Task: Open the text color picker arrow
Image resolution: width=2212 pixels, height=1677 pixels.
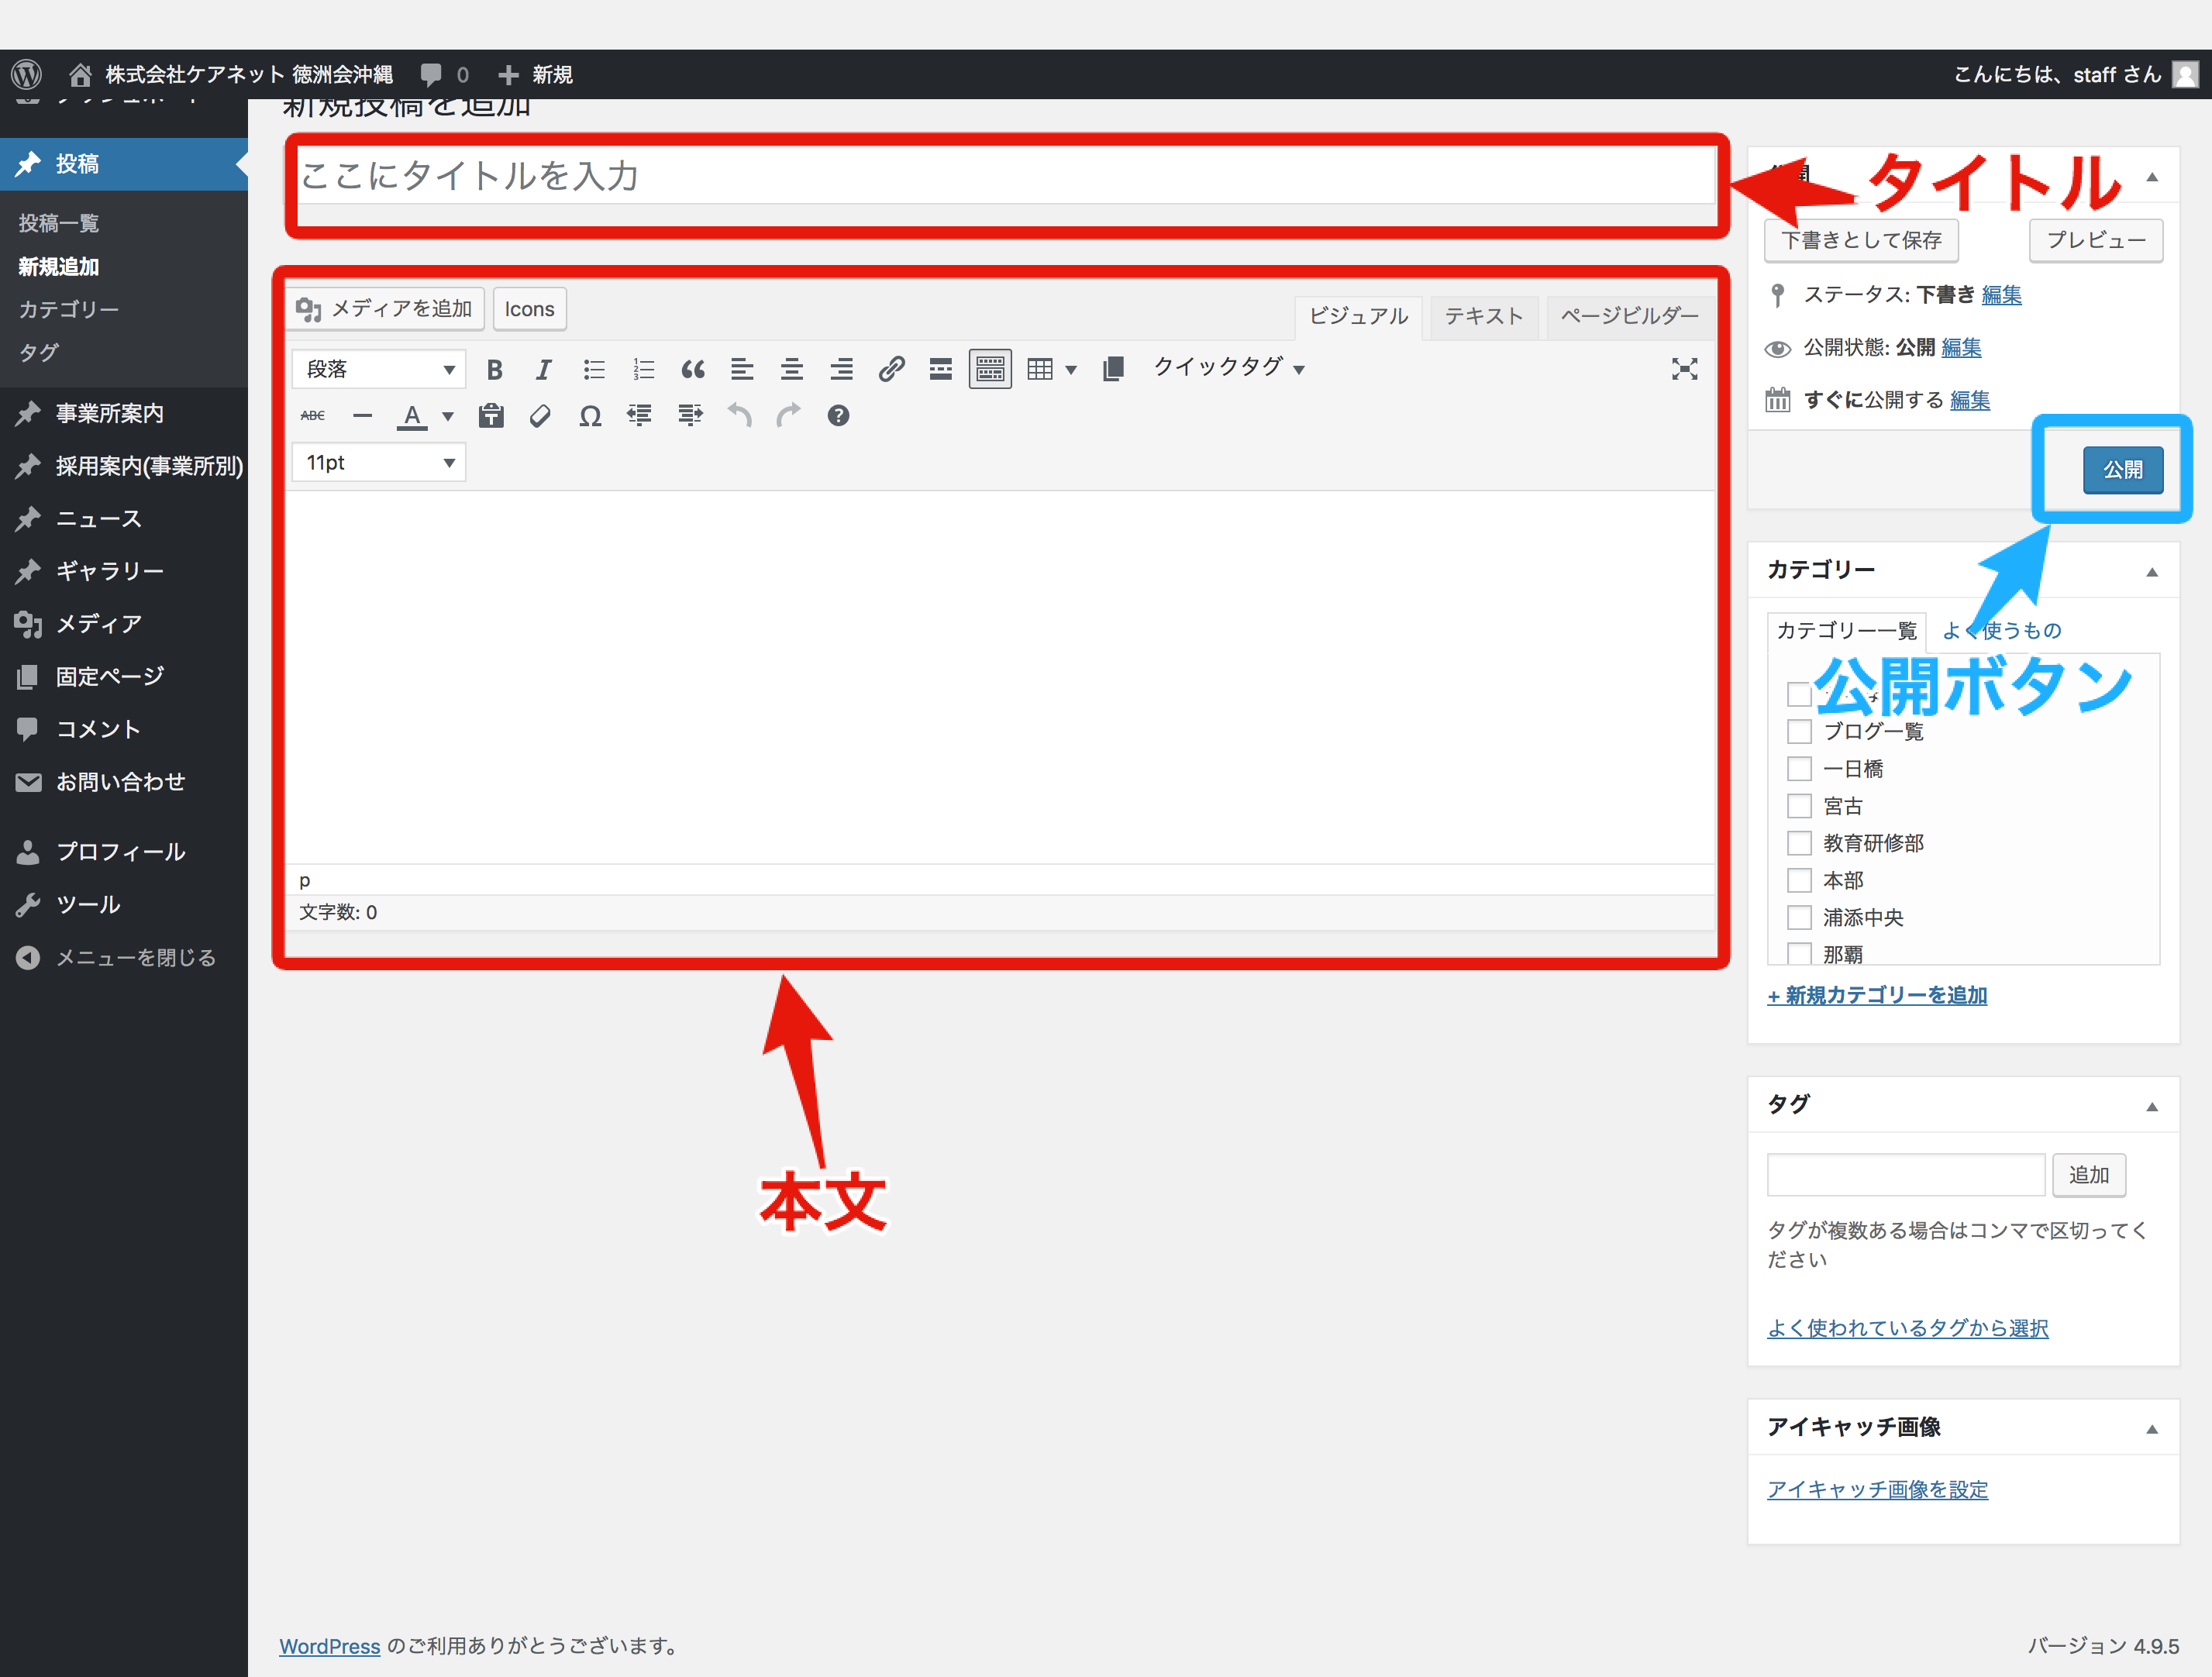Action: (x=448, y=416)
